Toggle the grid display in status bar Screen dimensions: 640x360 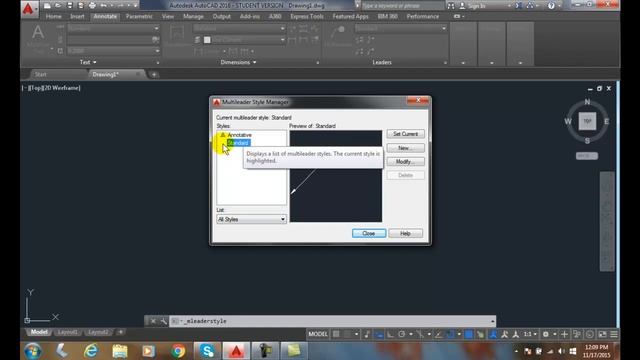336,334
